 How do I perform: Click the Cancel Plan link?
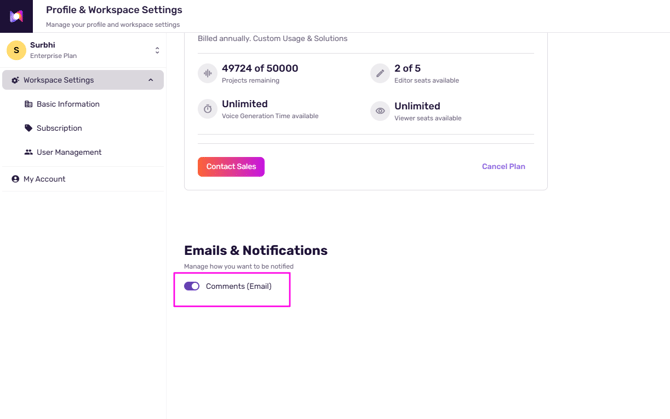click(x=503, y=167)
